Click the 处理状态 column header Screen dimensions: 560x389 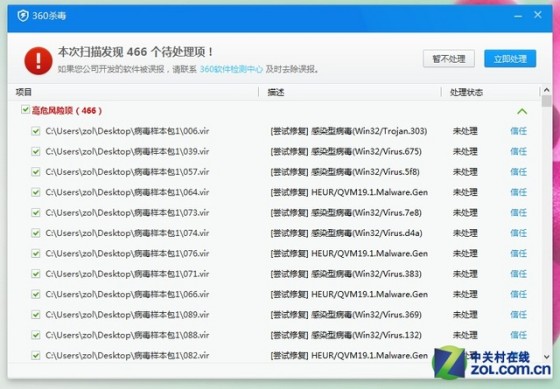(x=466, y=93)
